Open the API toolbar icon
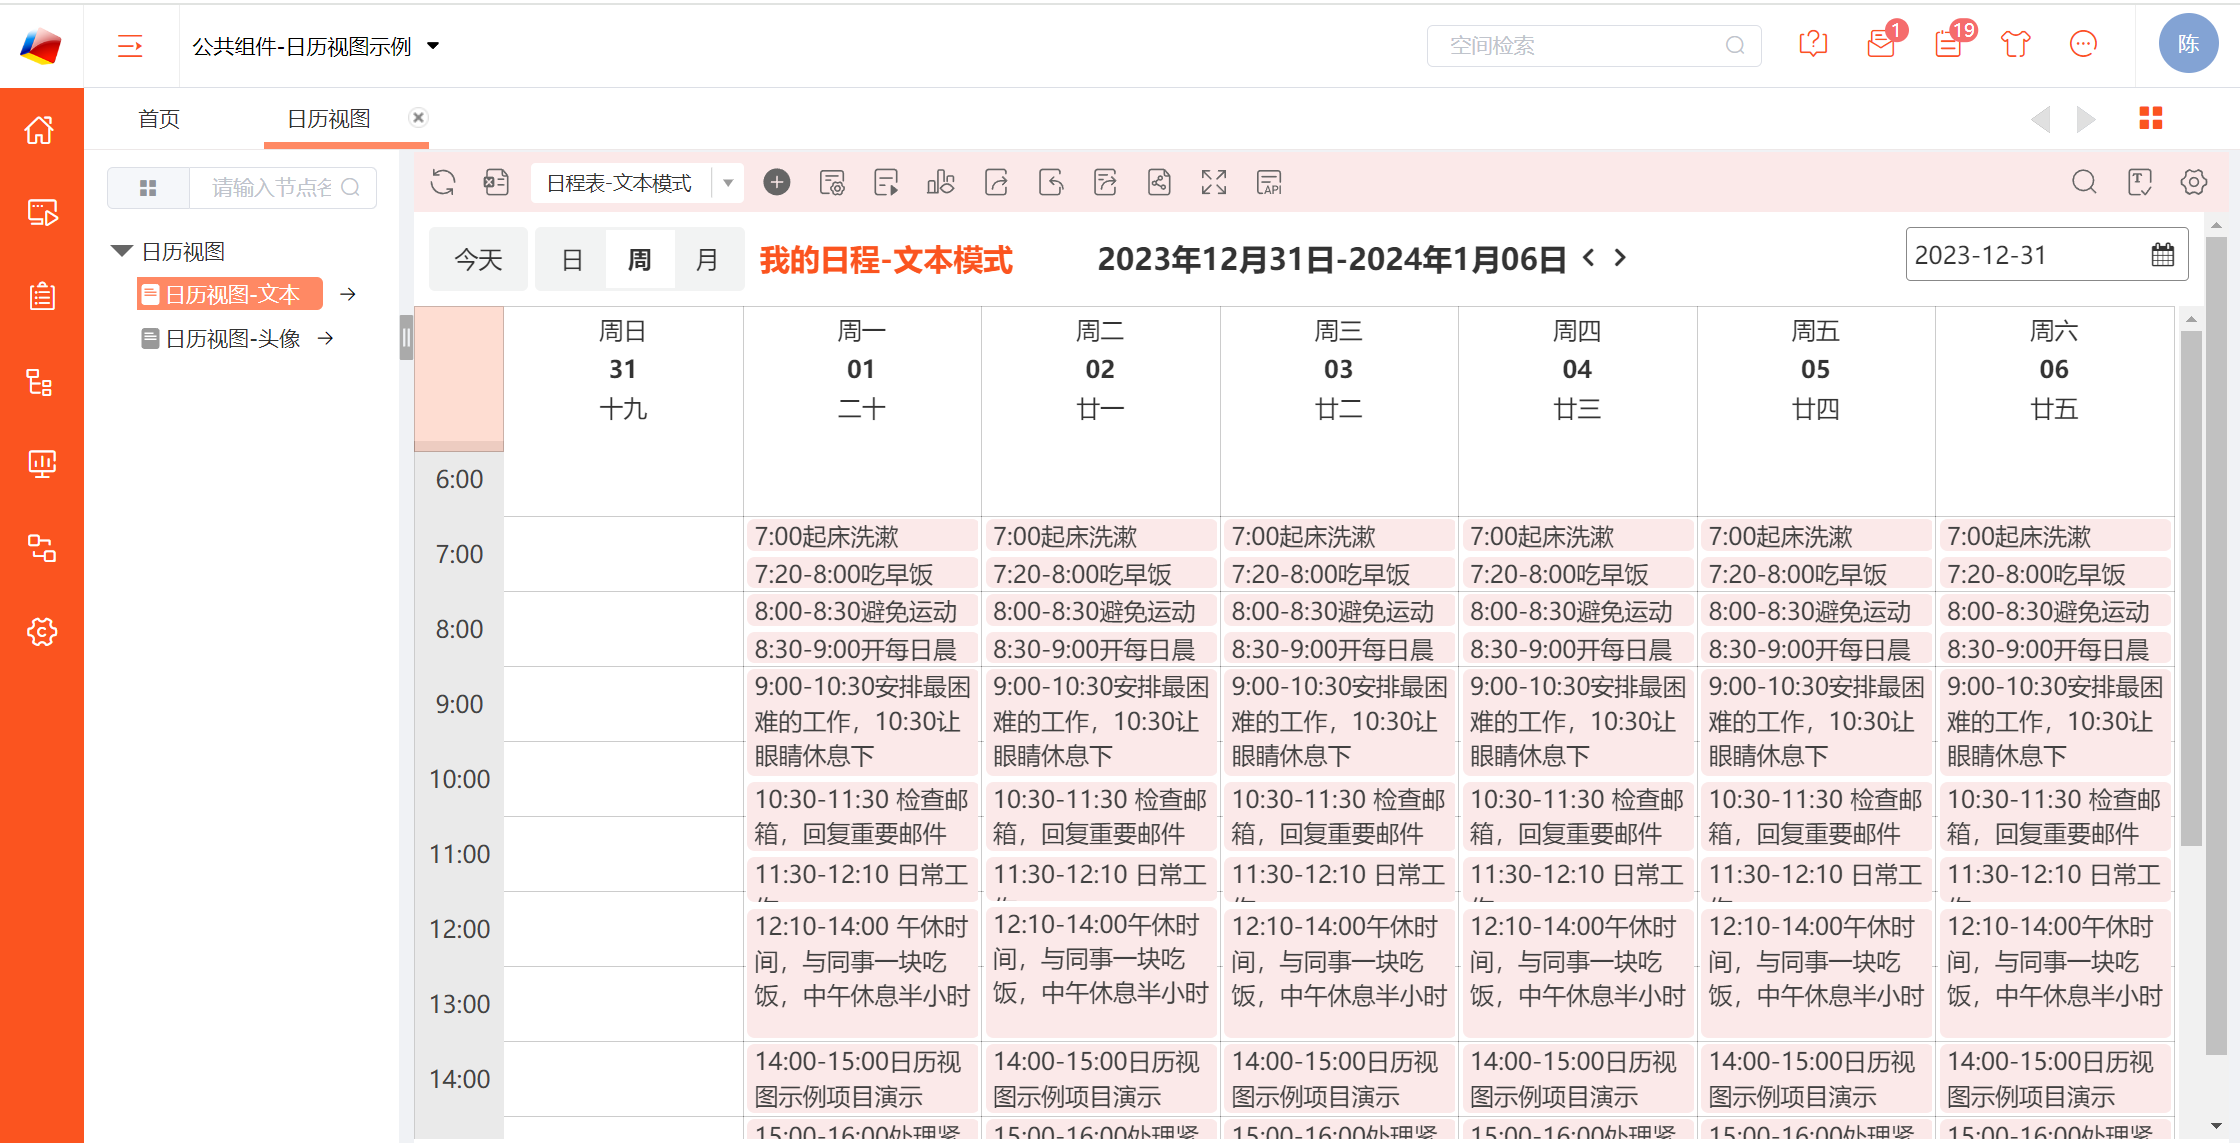 point(1269,183)
